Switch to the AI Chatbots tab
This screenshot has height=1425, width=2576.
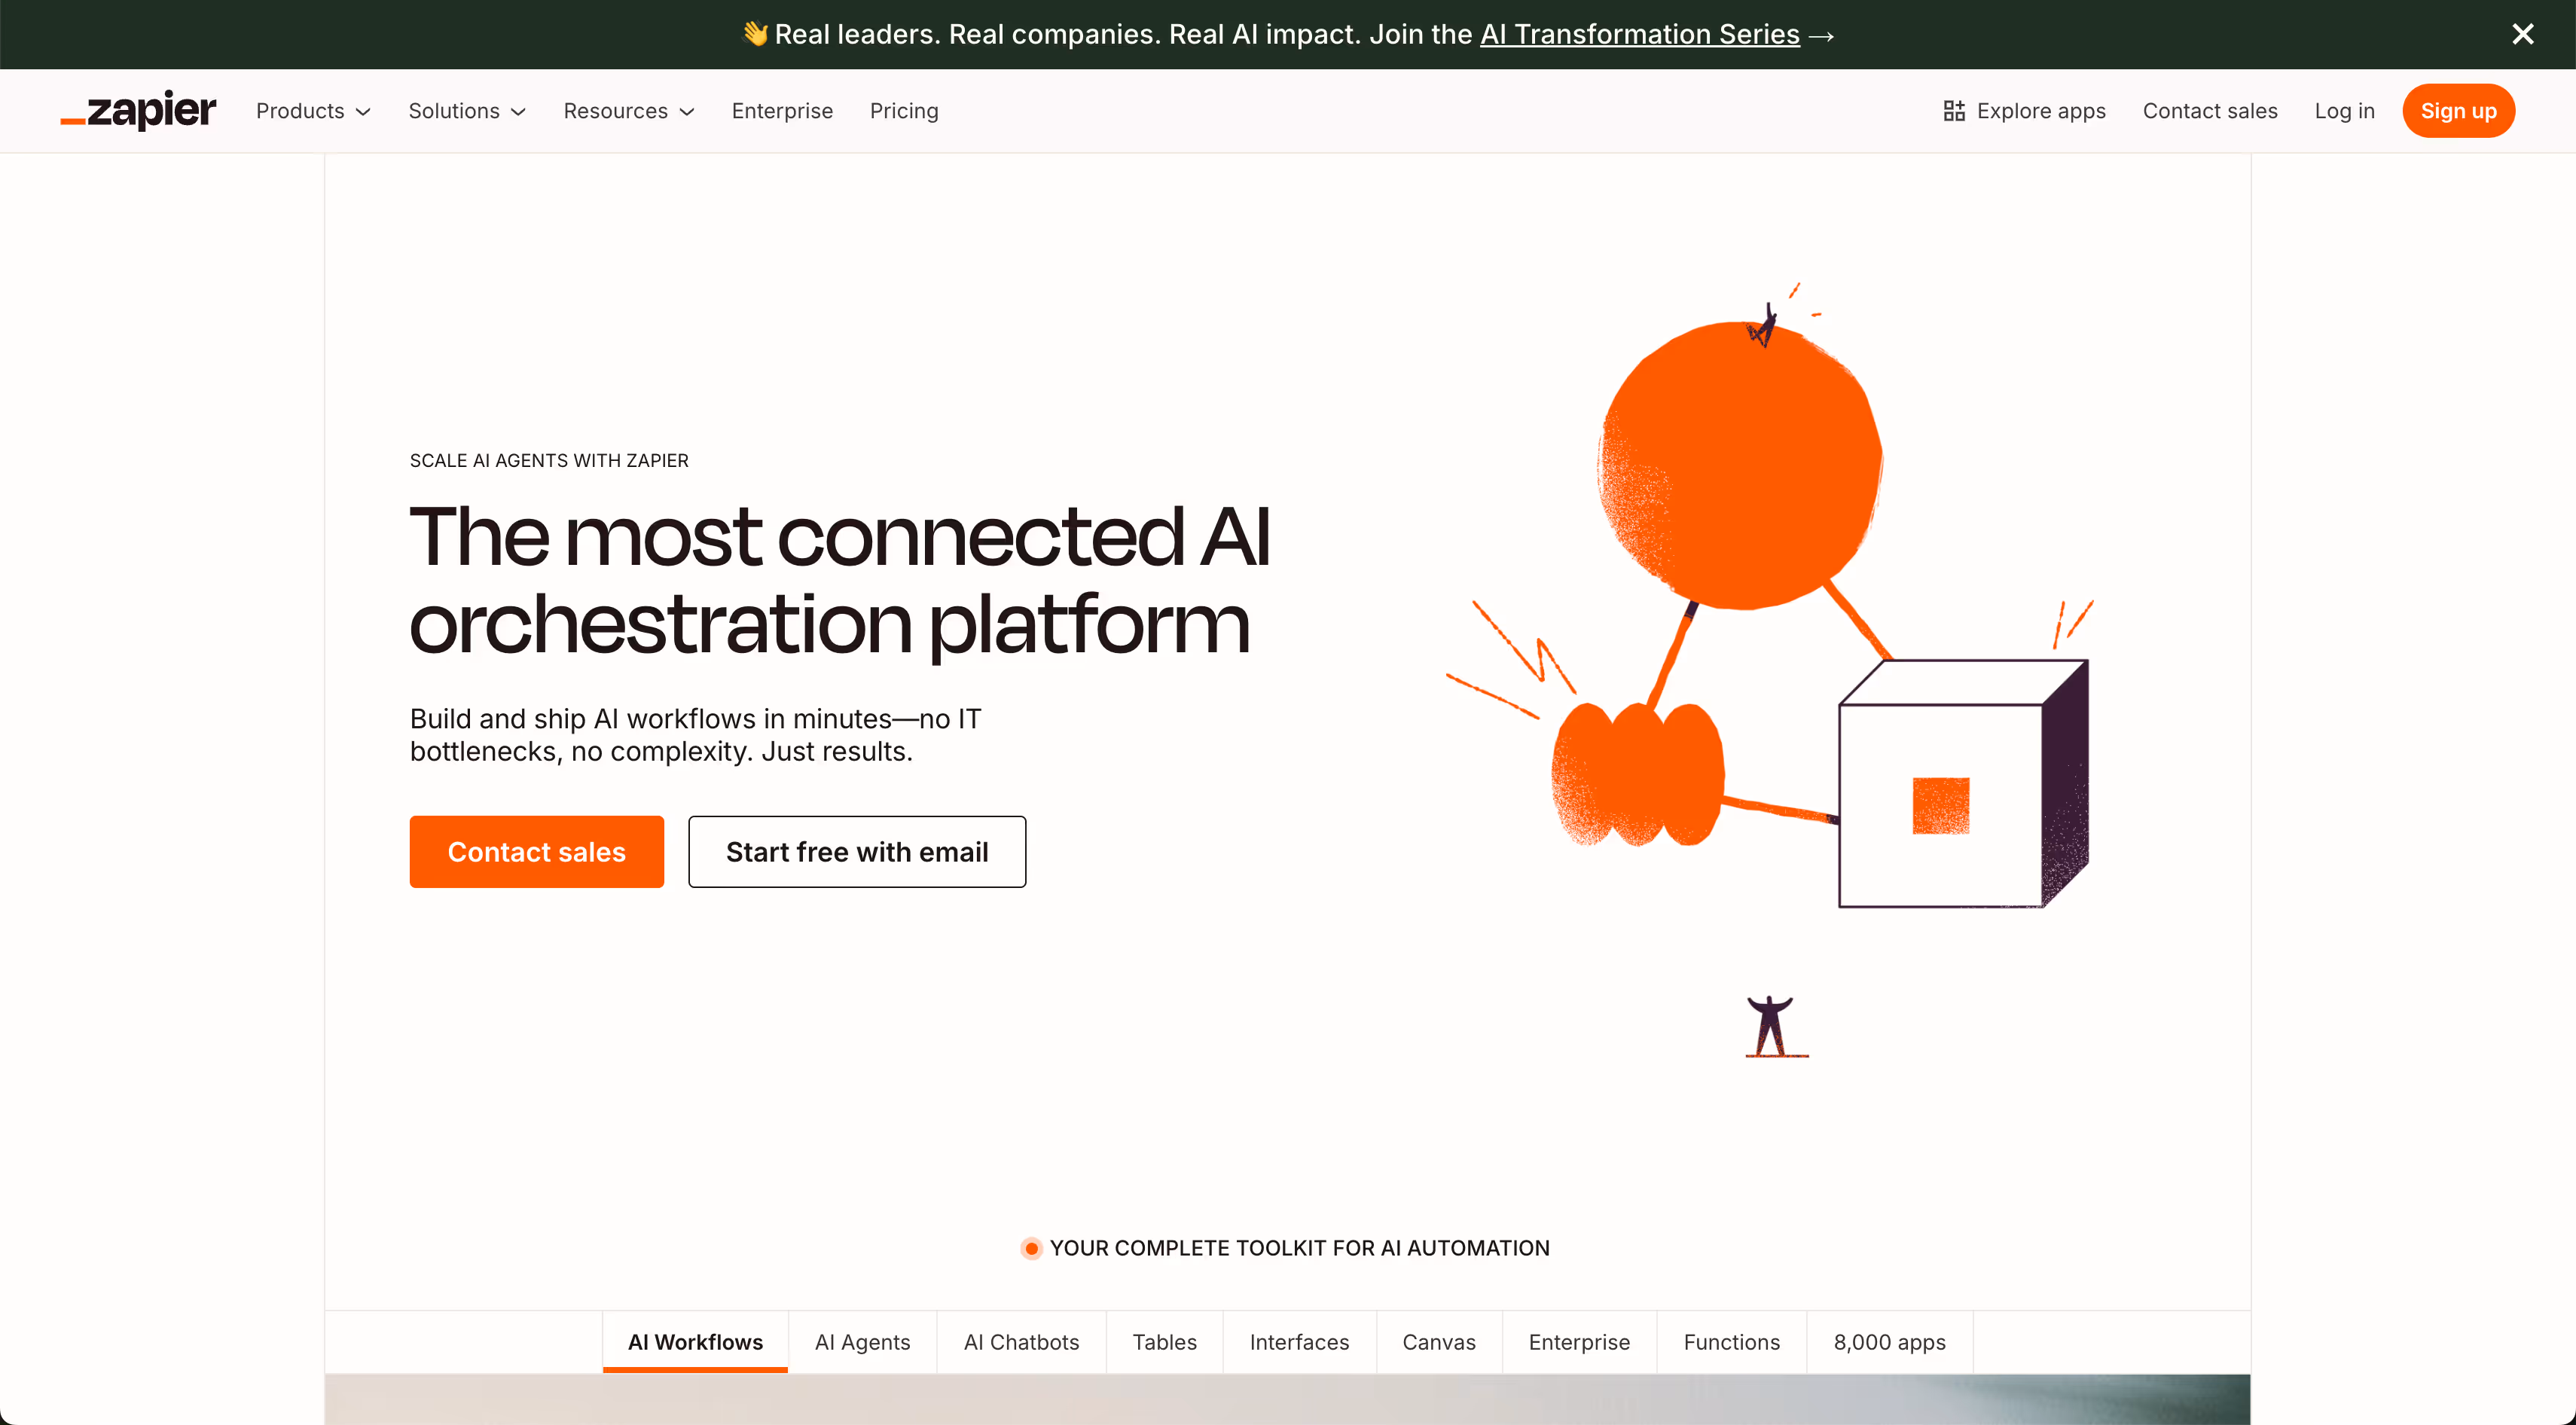click(1021, 1342)
